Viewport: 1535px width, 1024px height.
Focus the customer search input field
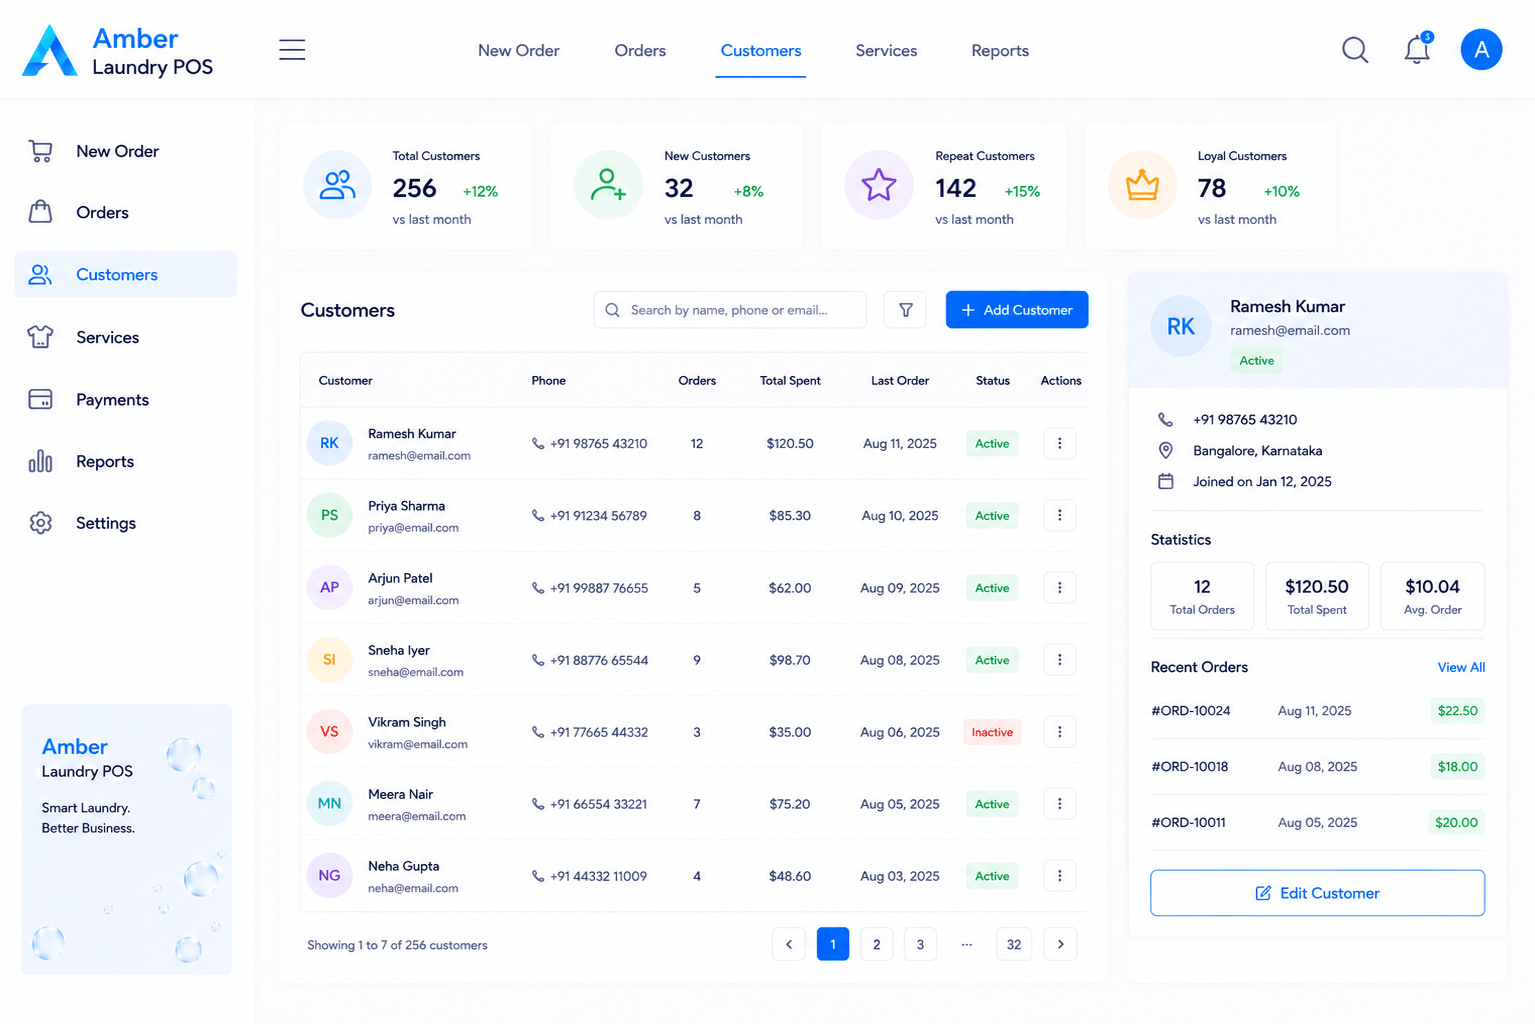730,310
